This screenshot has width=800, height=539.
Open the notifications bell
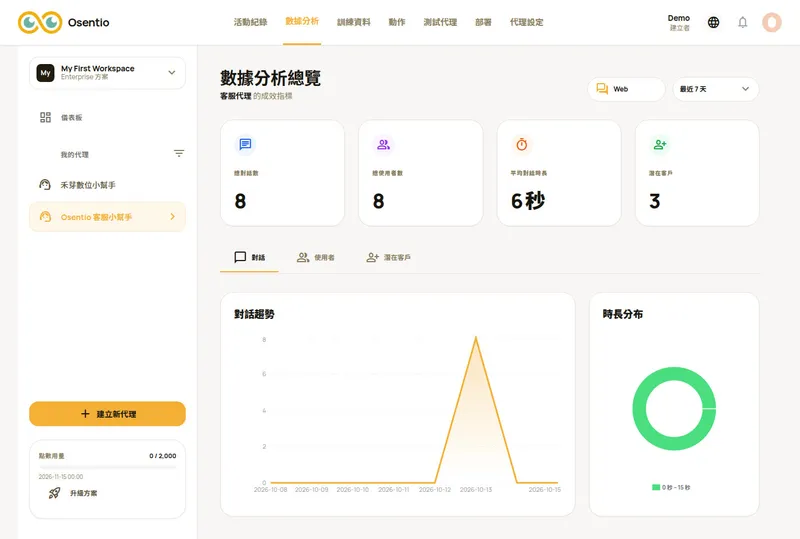click(x=743, y=22)
